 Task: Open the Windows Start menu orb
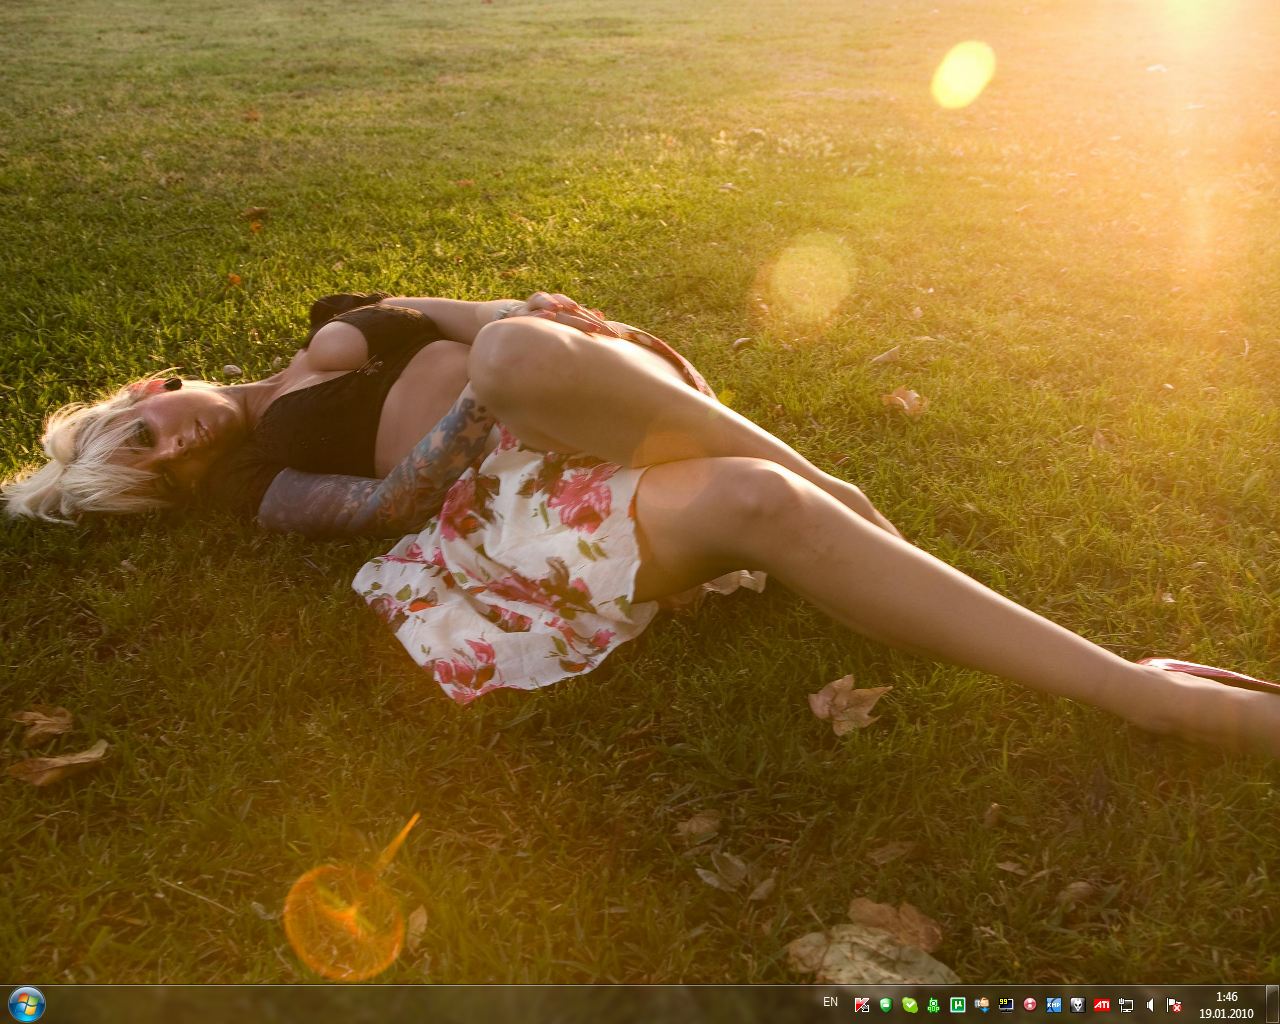point(27,1004)
